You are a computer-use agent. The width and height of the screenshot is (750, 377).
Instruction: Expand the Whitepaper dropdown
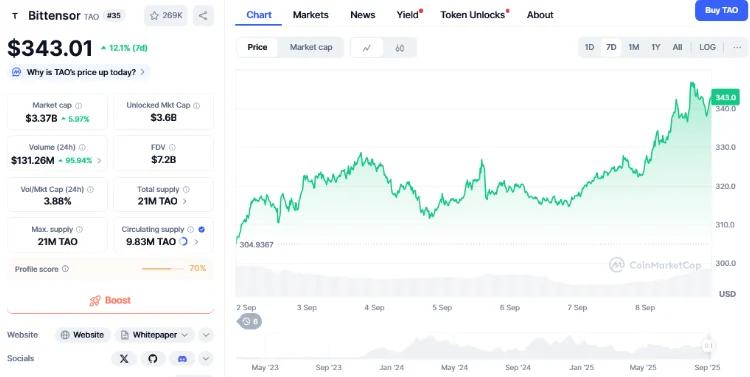click(155, 335)
